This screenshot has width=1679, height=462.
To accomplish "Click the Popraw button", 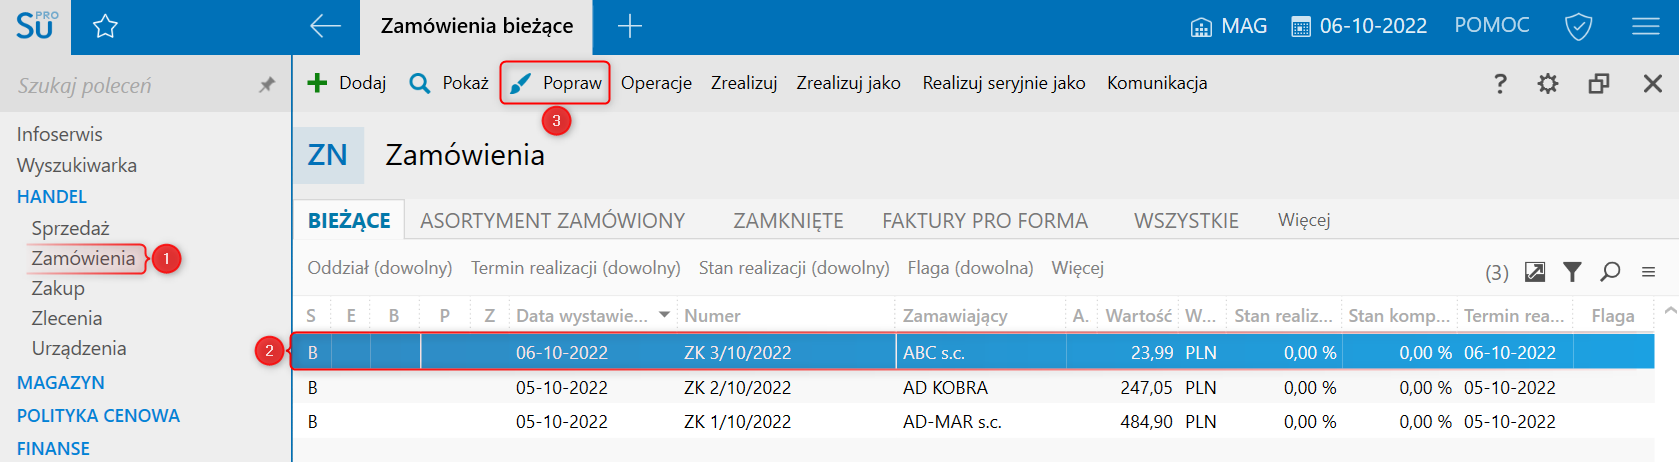I will click(555, 83).
